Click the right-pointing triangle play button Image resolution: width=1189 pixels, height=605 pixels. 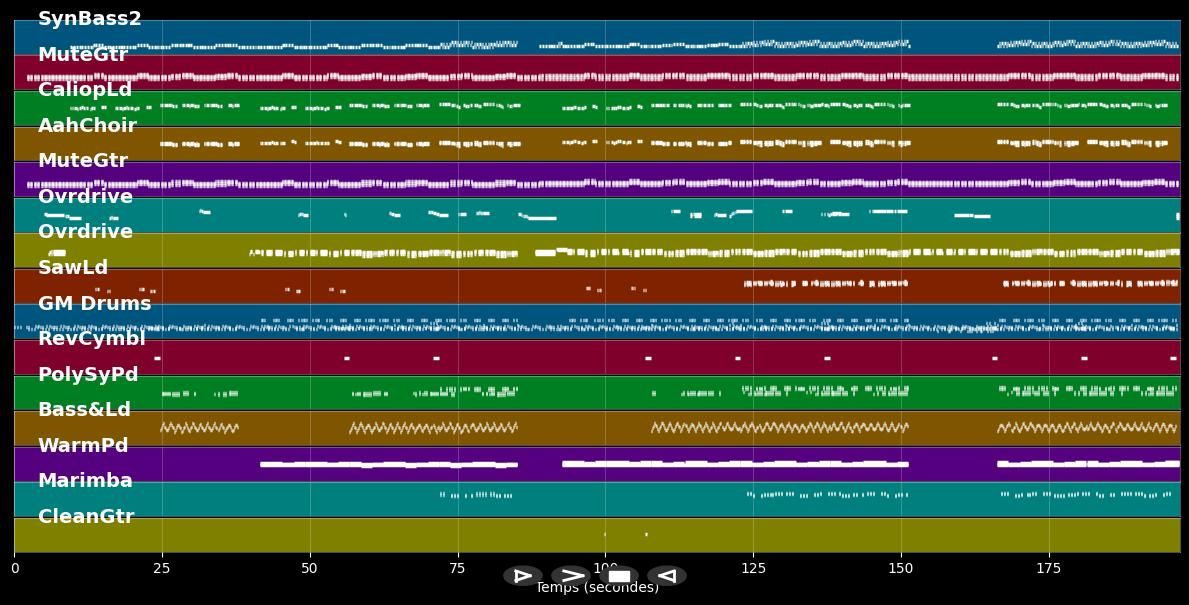click(522, 576)
